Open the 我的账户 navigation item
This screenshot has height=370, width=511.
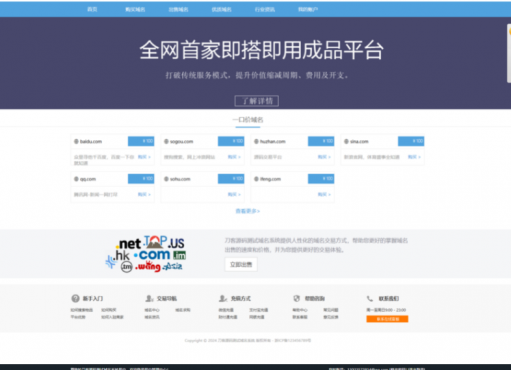point(308,10)
